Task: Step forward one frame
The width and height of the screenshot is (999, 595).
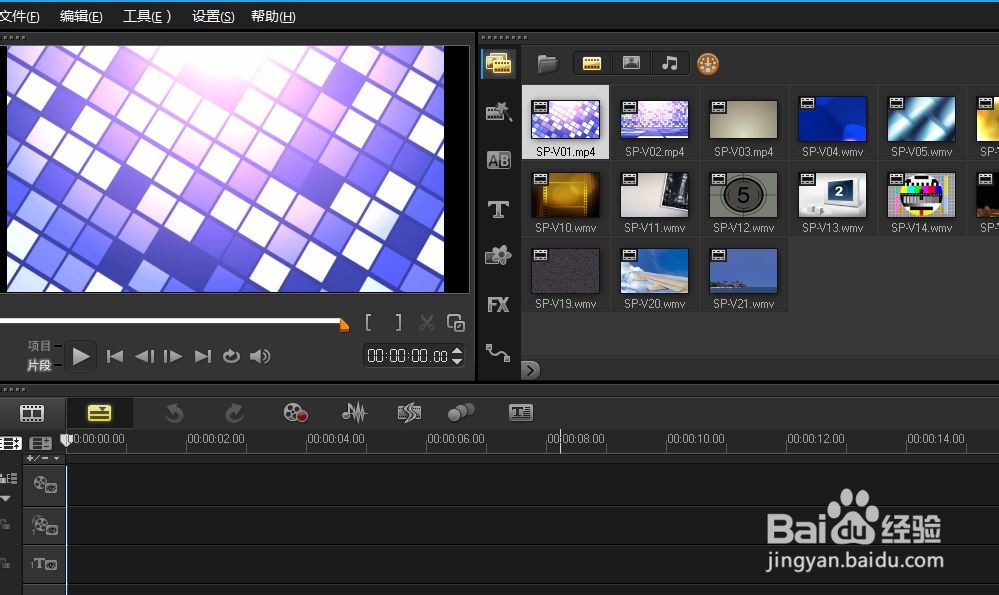Action: pos(173,356)
